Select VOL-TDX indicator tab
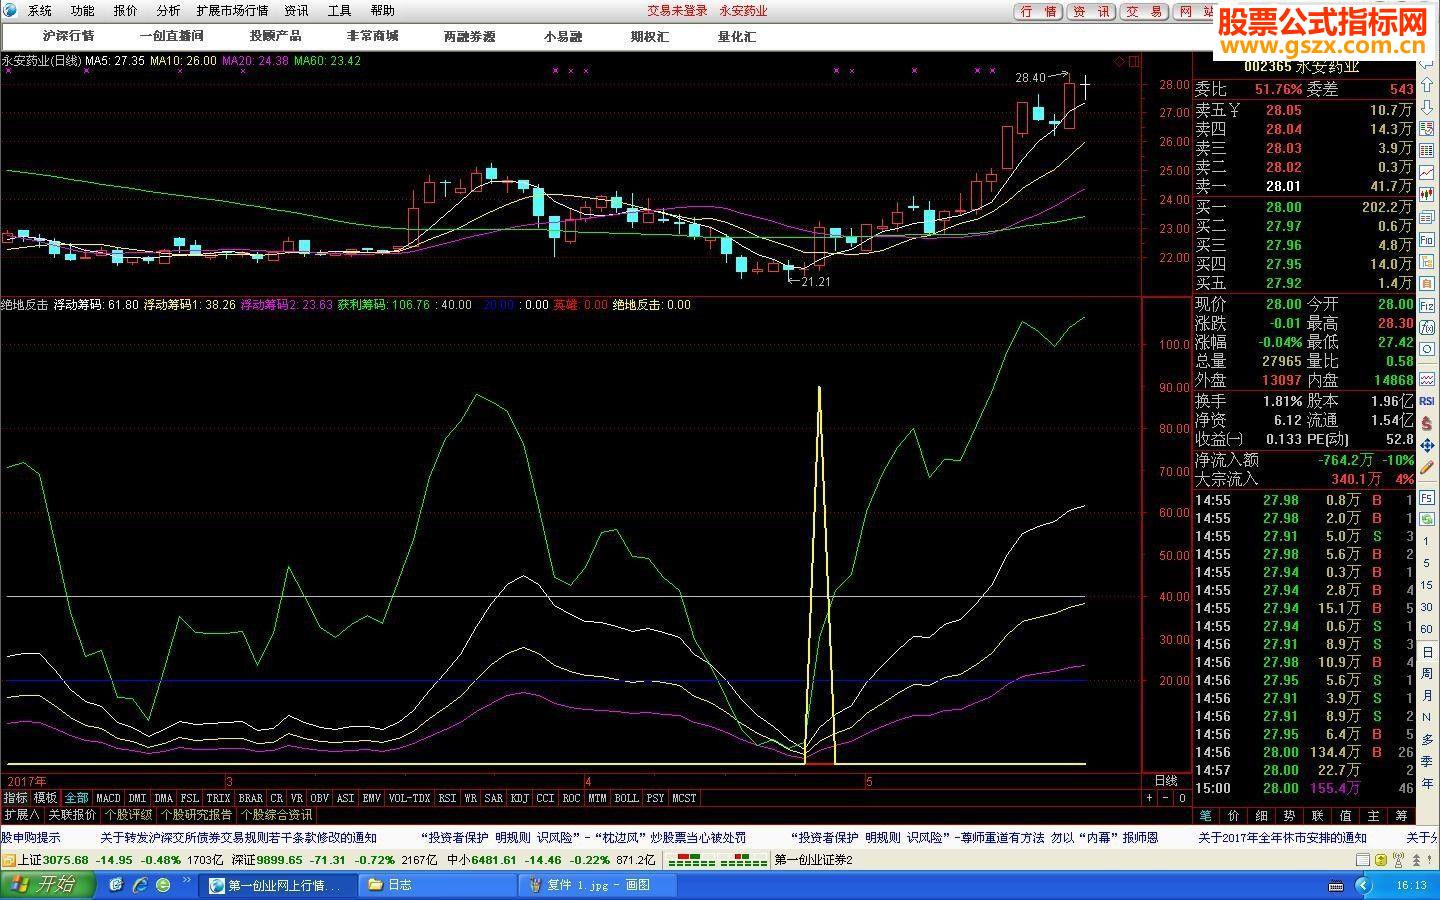1440x900 pixels. point(409,798)
